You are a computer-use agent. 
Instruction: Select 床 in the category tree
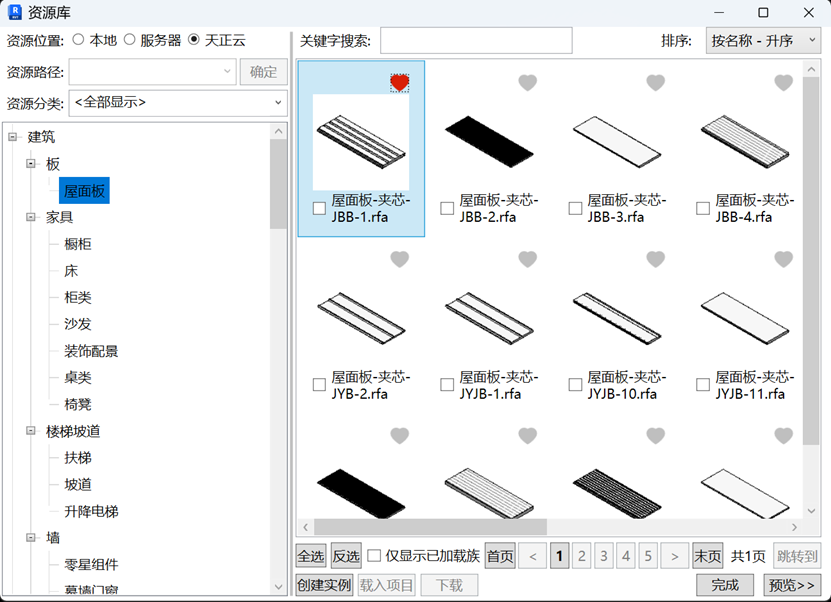[71, 271]
